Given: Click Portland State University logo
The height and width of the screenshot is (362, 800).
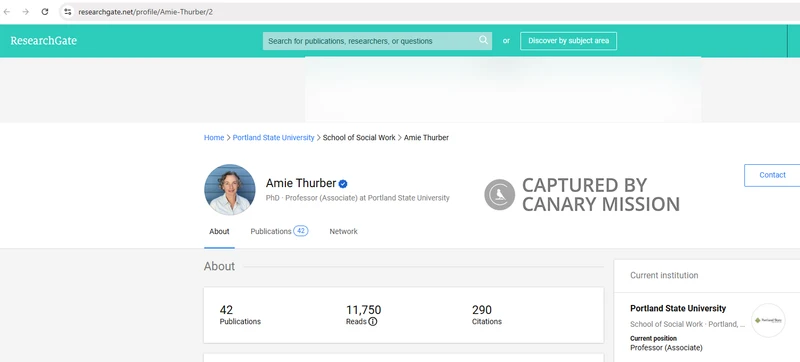Looking at the screenshot, I should pos(768,320).
